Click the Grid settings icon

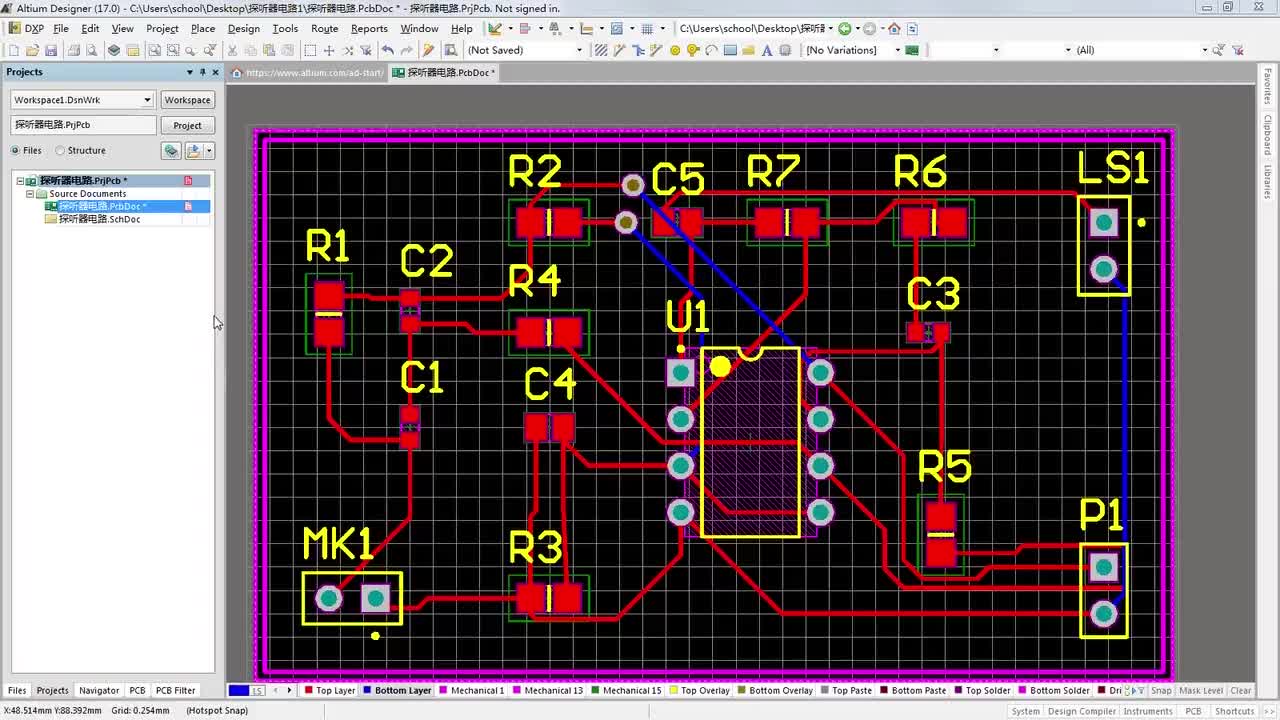pyautogui.click(x=647, y=28)
